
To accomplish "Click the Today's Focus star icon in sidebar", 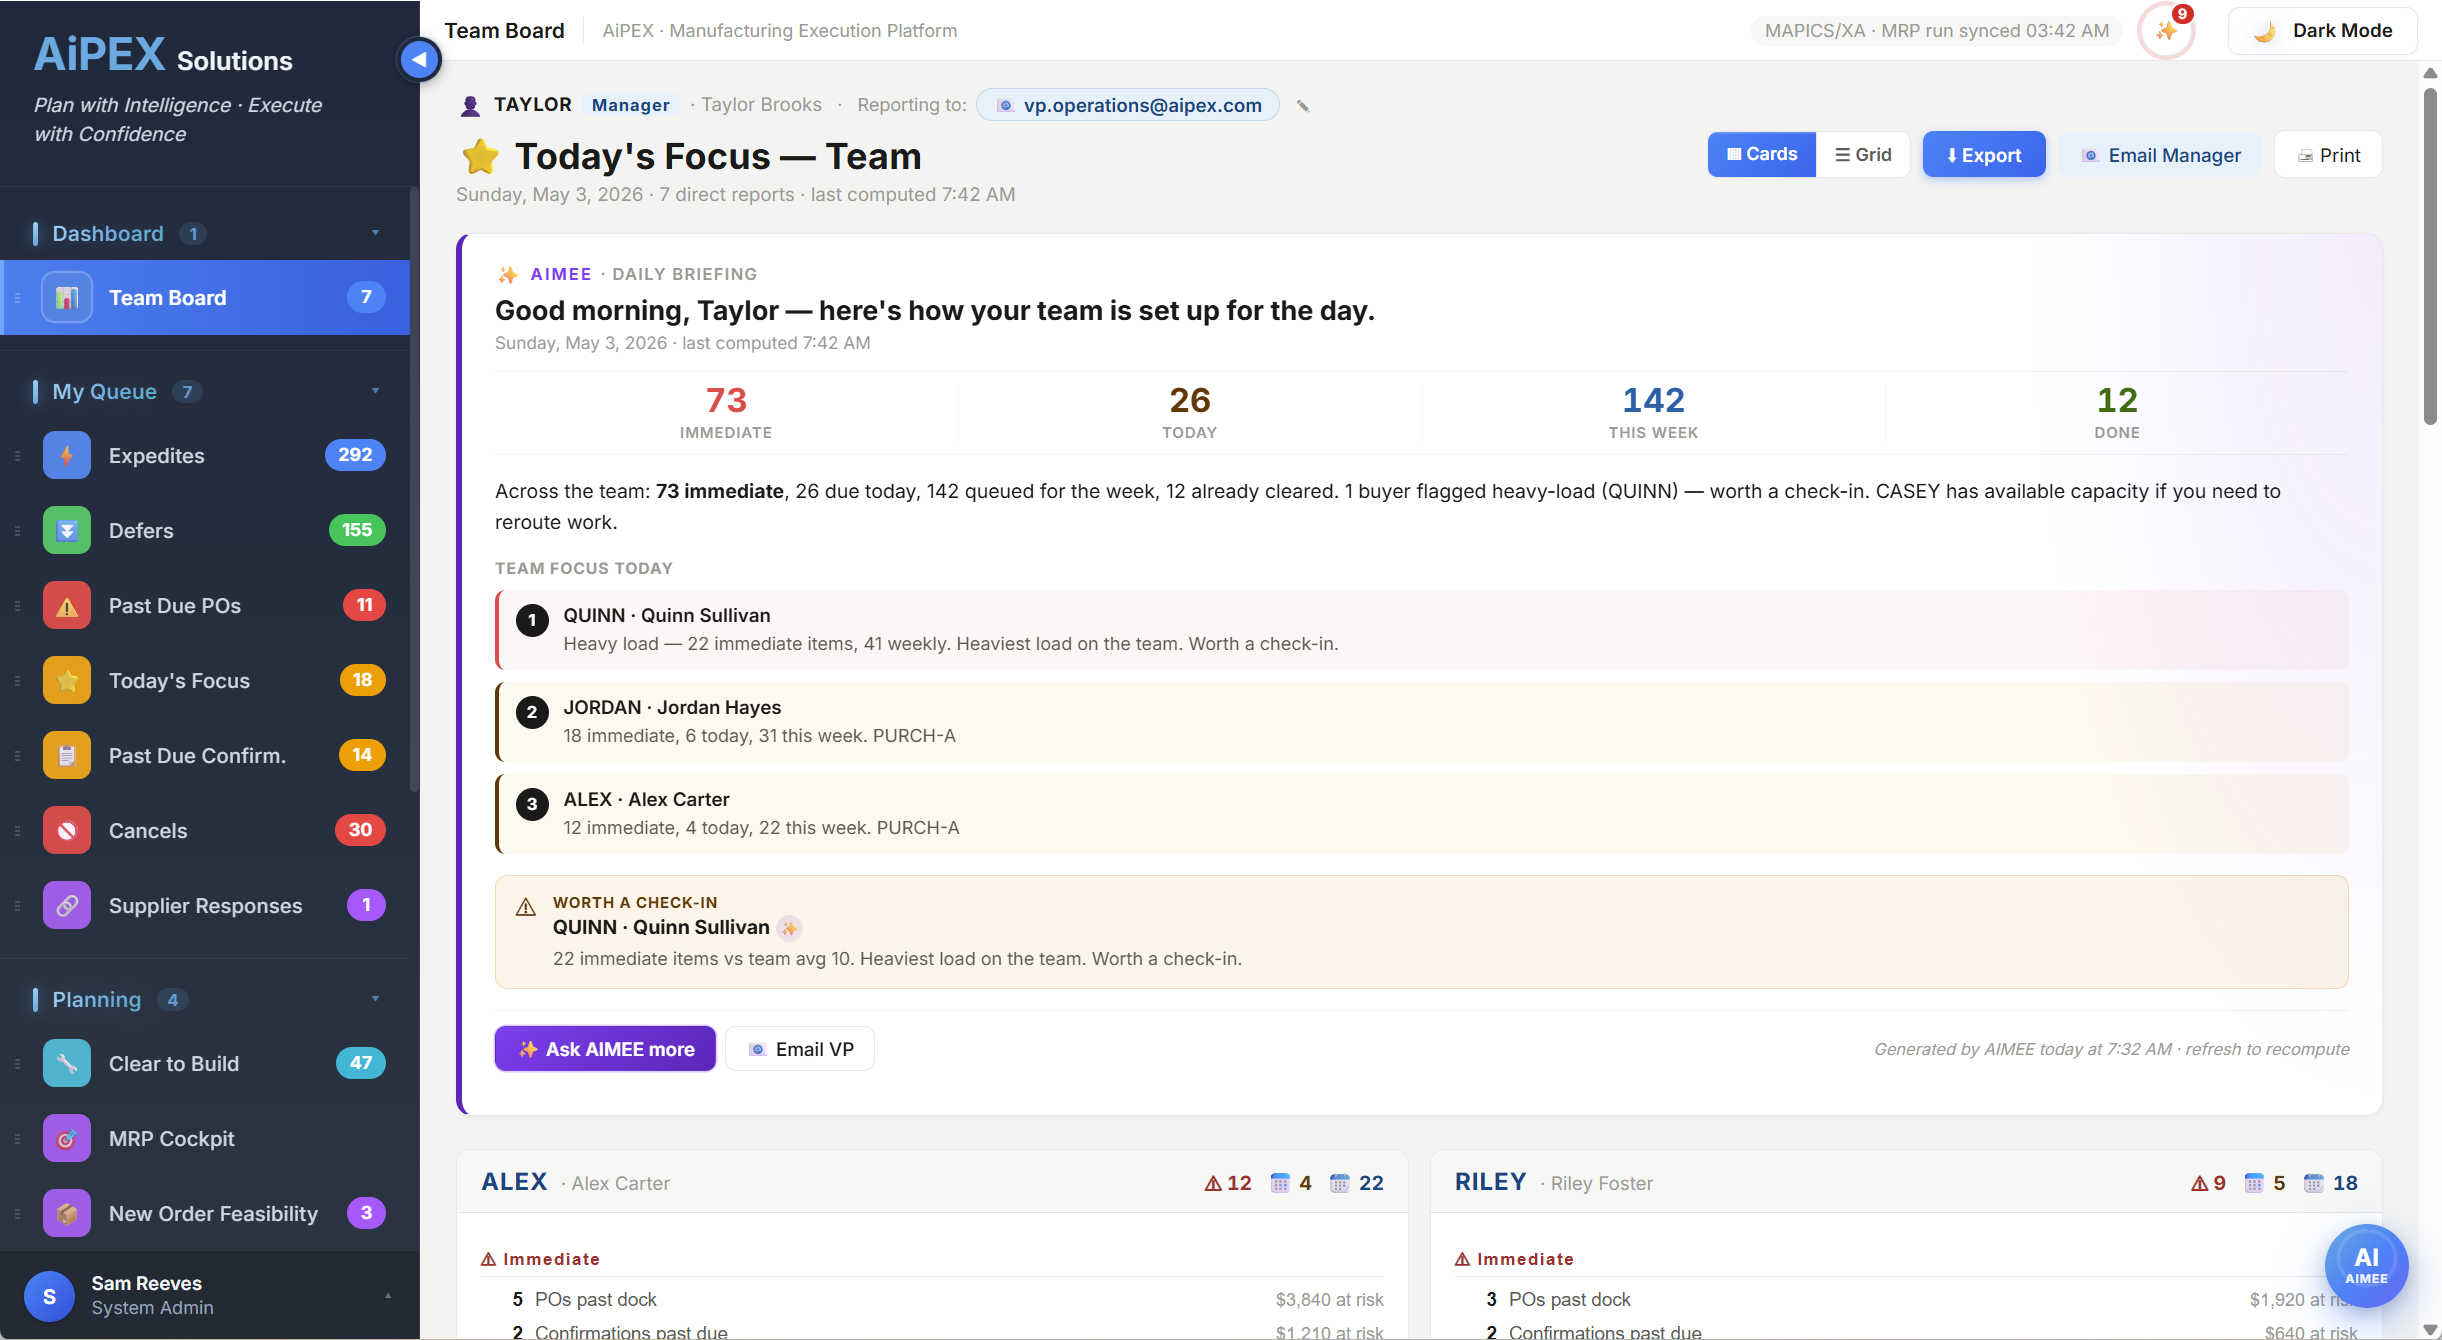I will [x=67, y=681].
